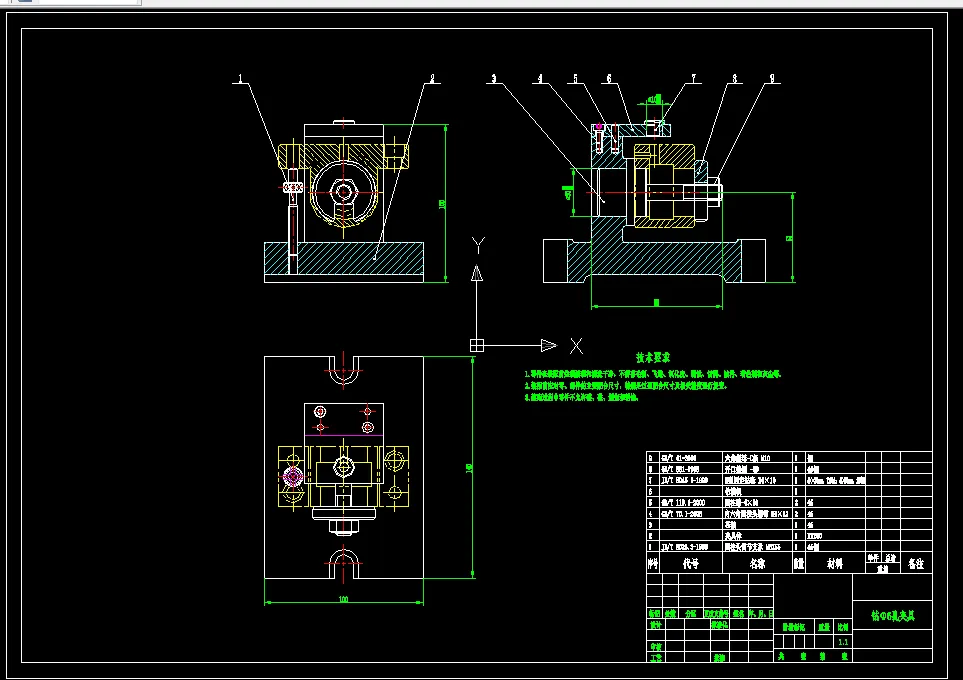The height and width of the screenshot is (680, 963).
Task: Pick the hexagon nut at the front view center
Action: [343, 192]
